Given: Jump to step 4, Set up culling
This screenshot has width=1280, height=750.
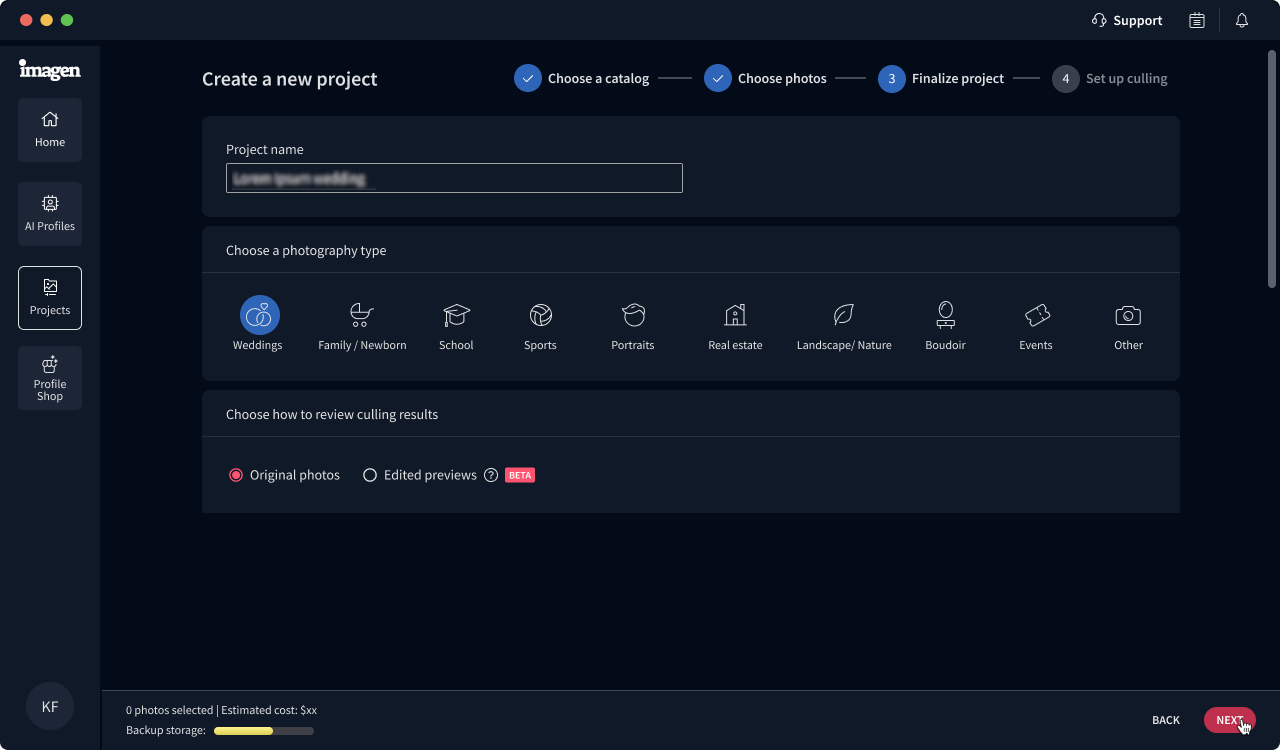Looking at the screenshot, I should (x=1110, y=78).
